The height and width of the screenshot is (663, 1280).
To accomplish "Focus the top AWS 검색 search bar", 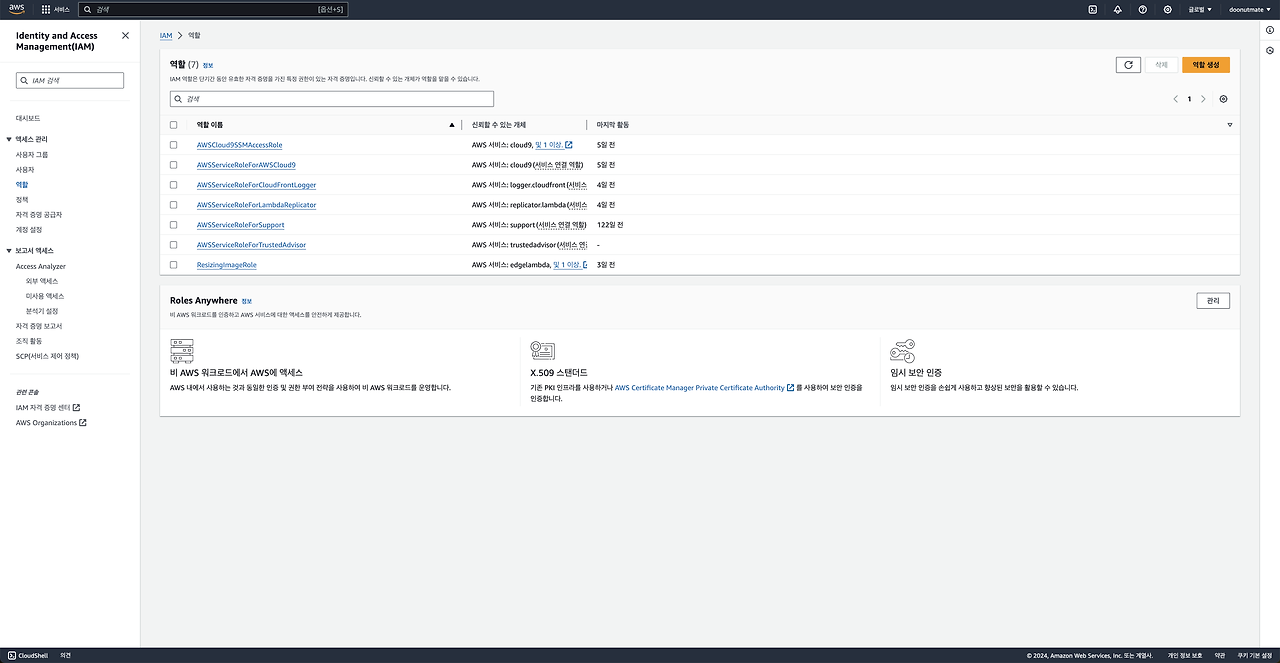I will click(x=214, y=9).
